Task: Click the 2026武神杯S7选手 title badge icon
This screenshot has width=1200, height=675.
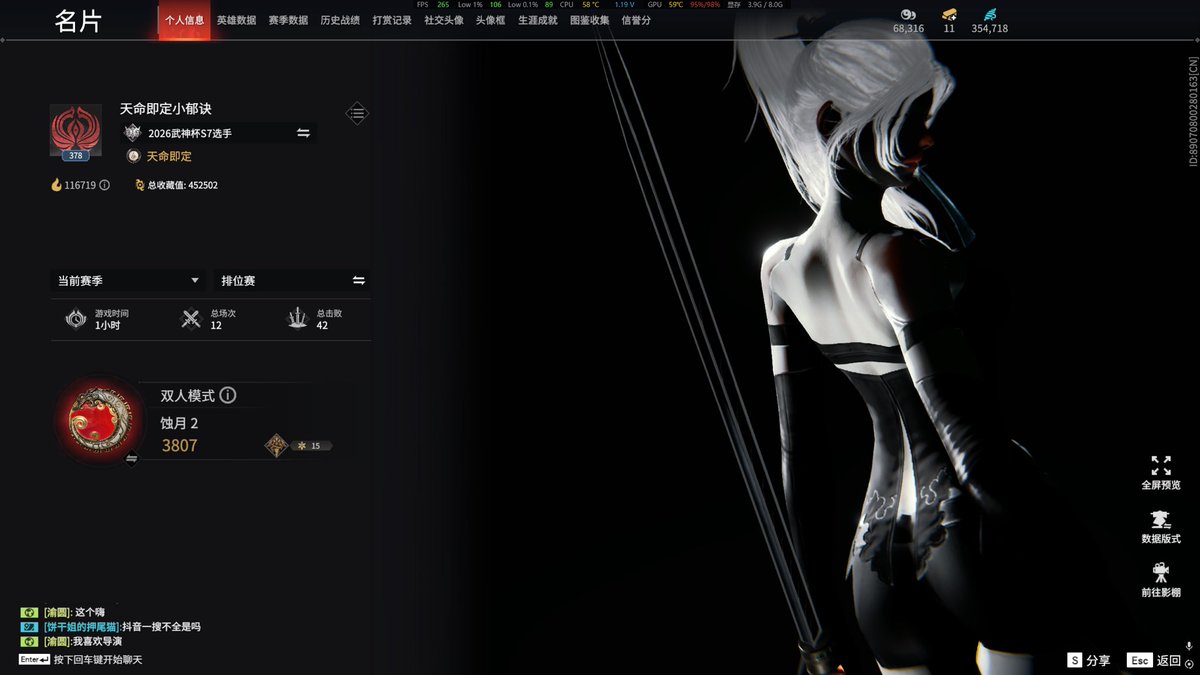Action: point(132,133)
